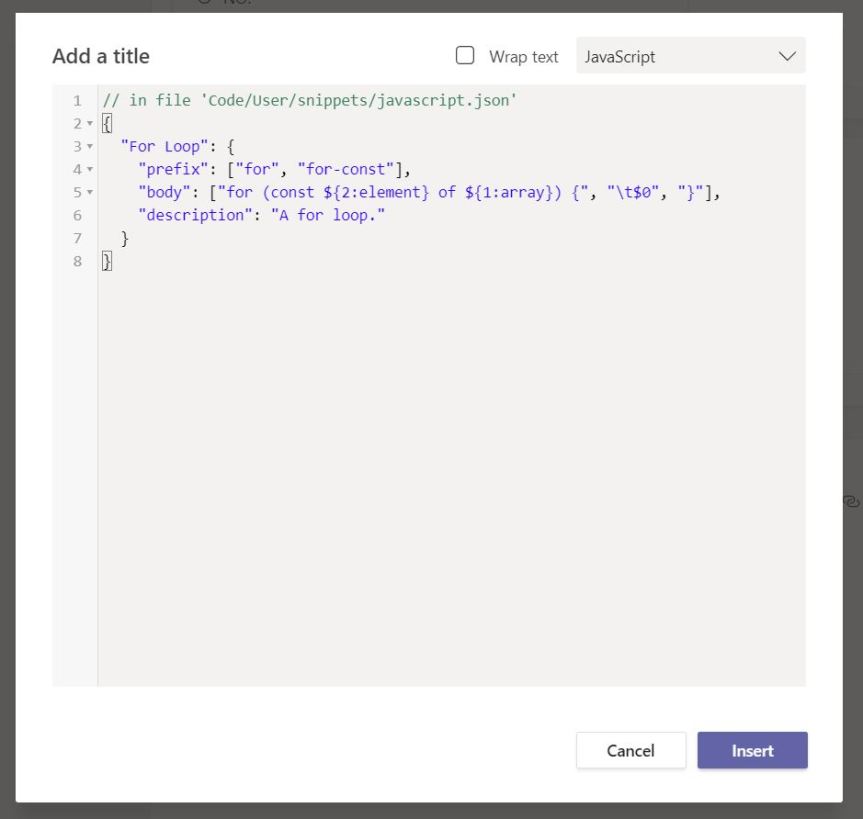
Task: Open the JavaScript language dropdown
Action: [690, 57]
